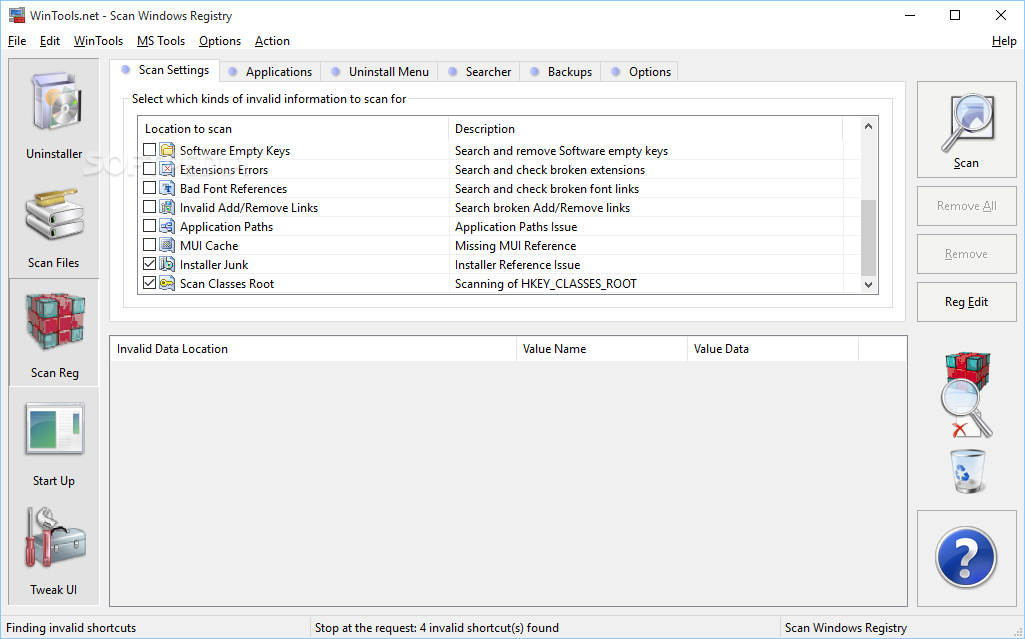Enable MUI Cache checkbox
The height and width of the screenshot is (639, 1025).
click(149, 244)
